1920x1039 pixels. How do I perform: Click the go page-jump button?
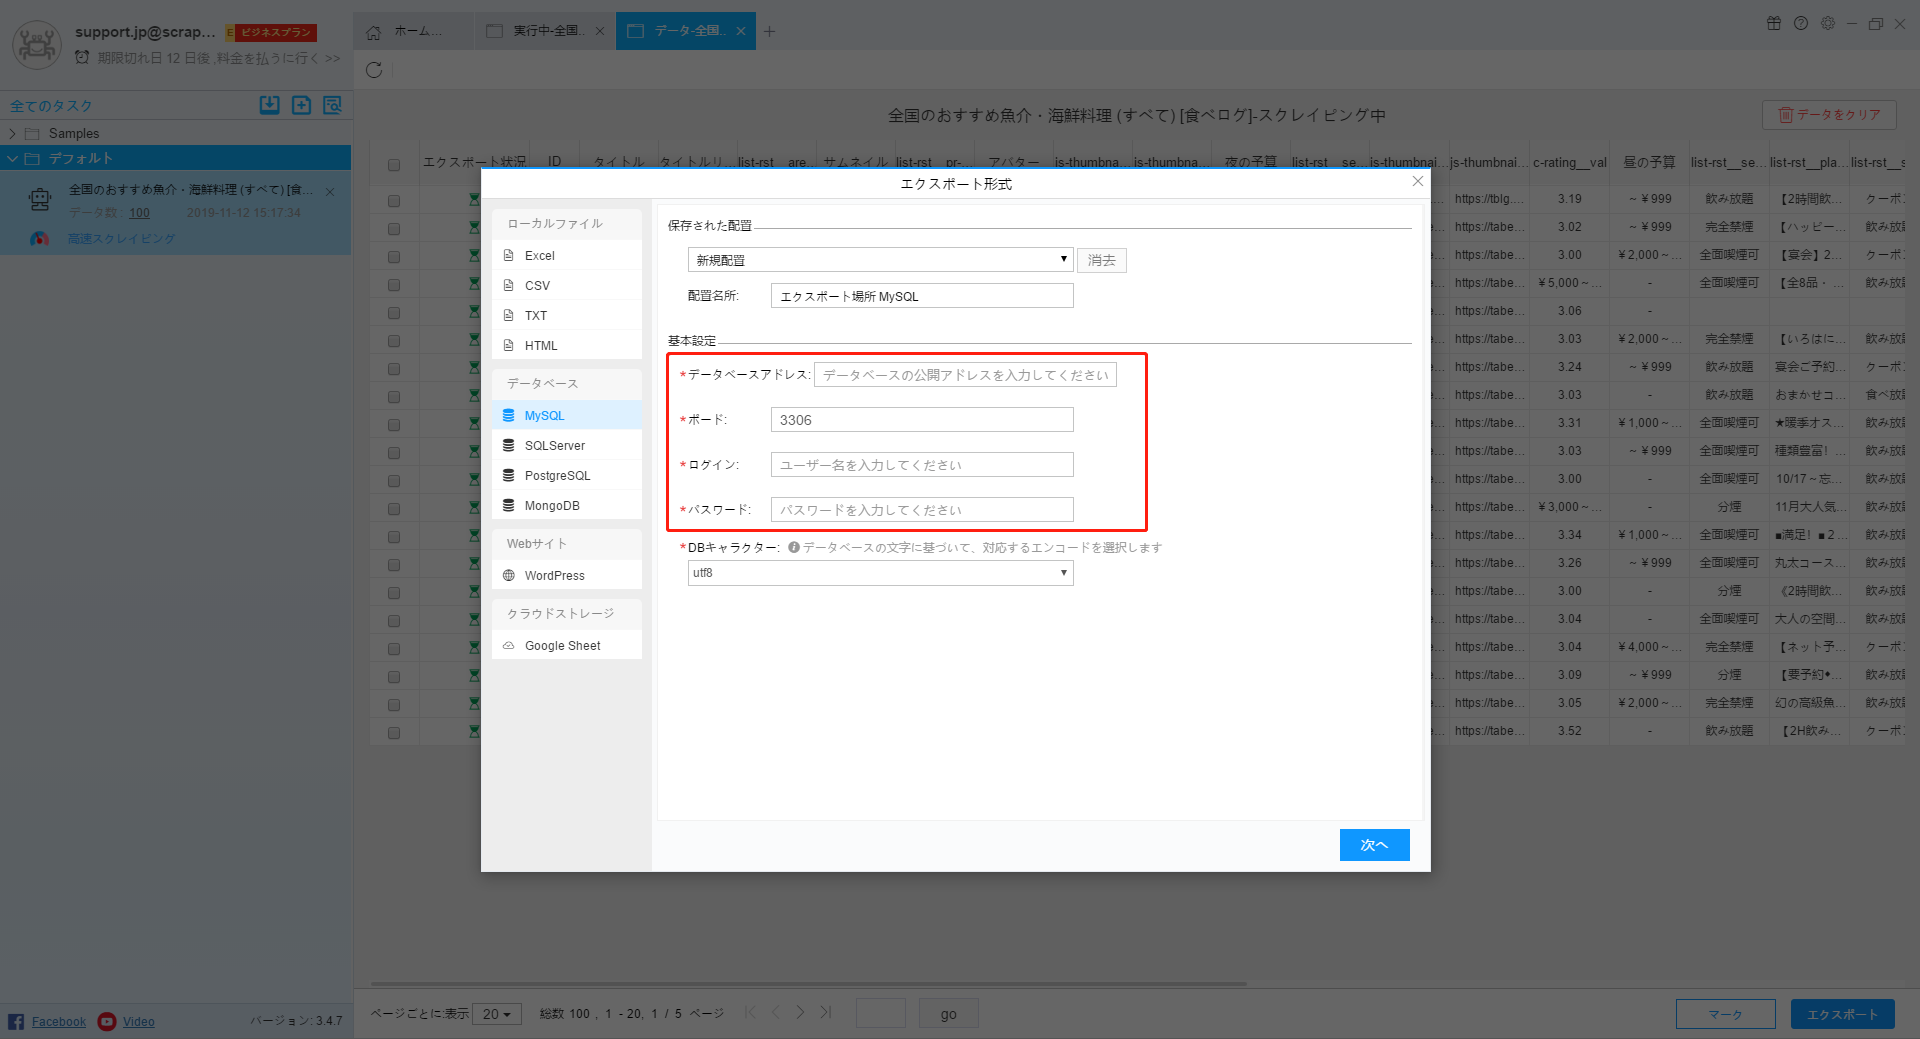pos(948,1014)
